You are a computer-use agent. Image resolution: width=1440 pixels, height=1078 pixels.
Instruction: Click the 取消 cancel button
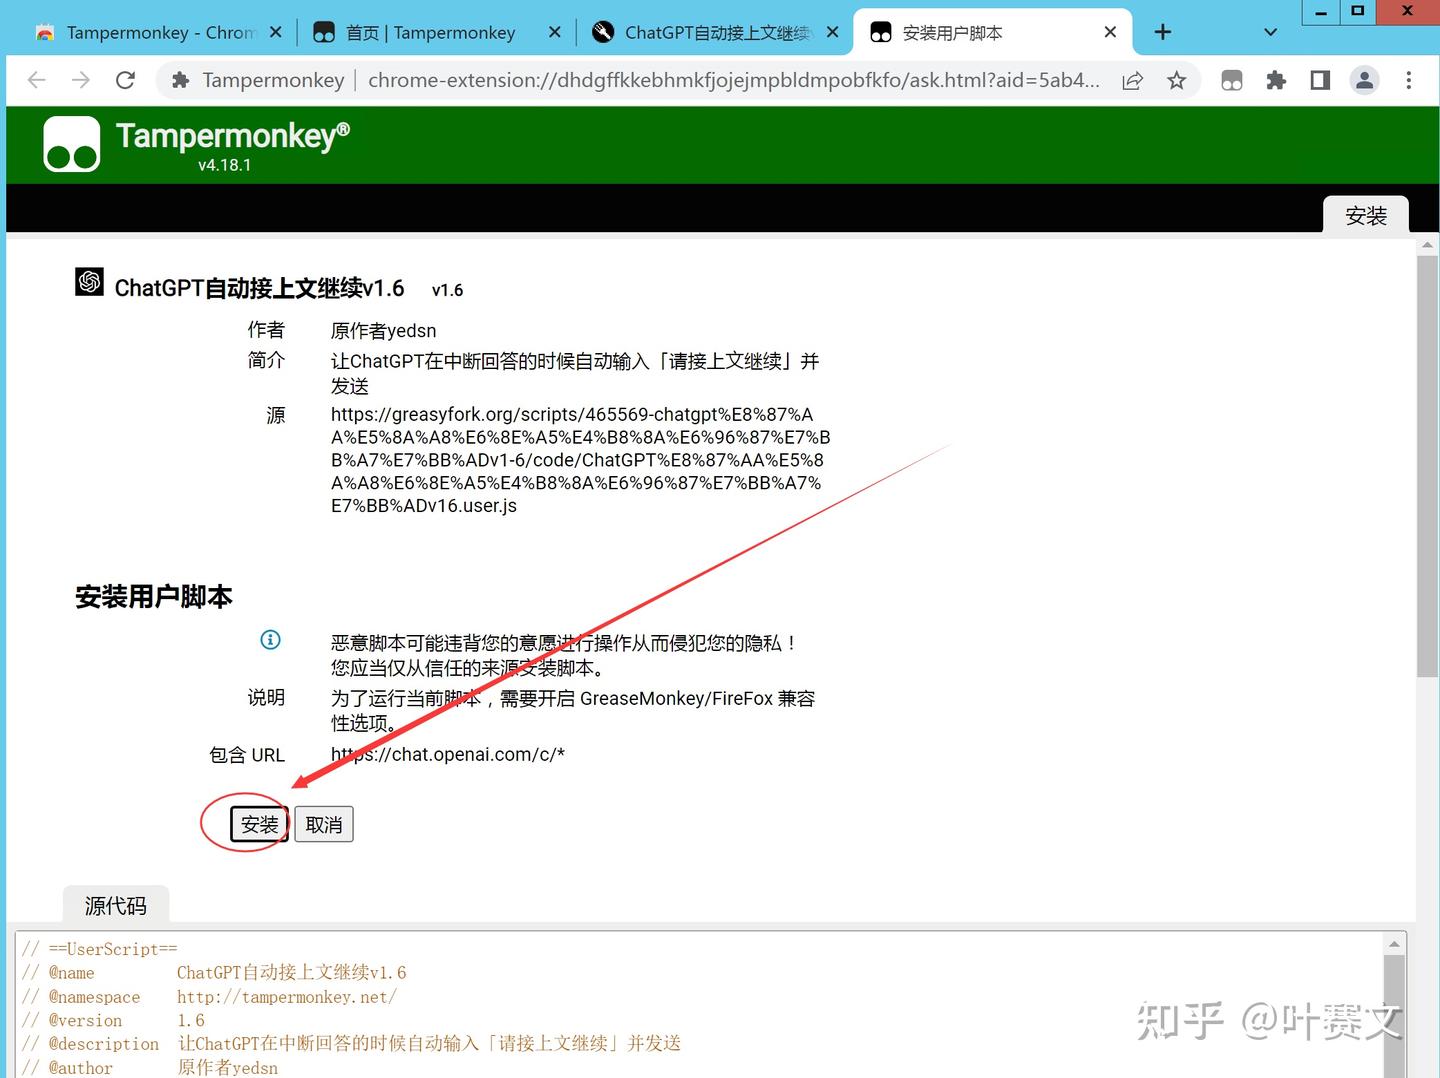323,824
